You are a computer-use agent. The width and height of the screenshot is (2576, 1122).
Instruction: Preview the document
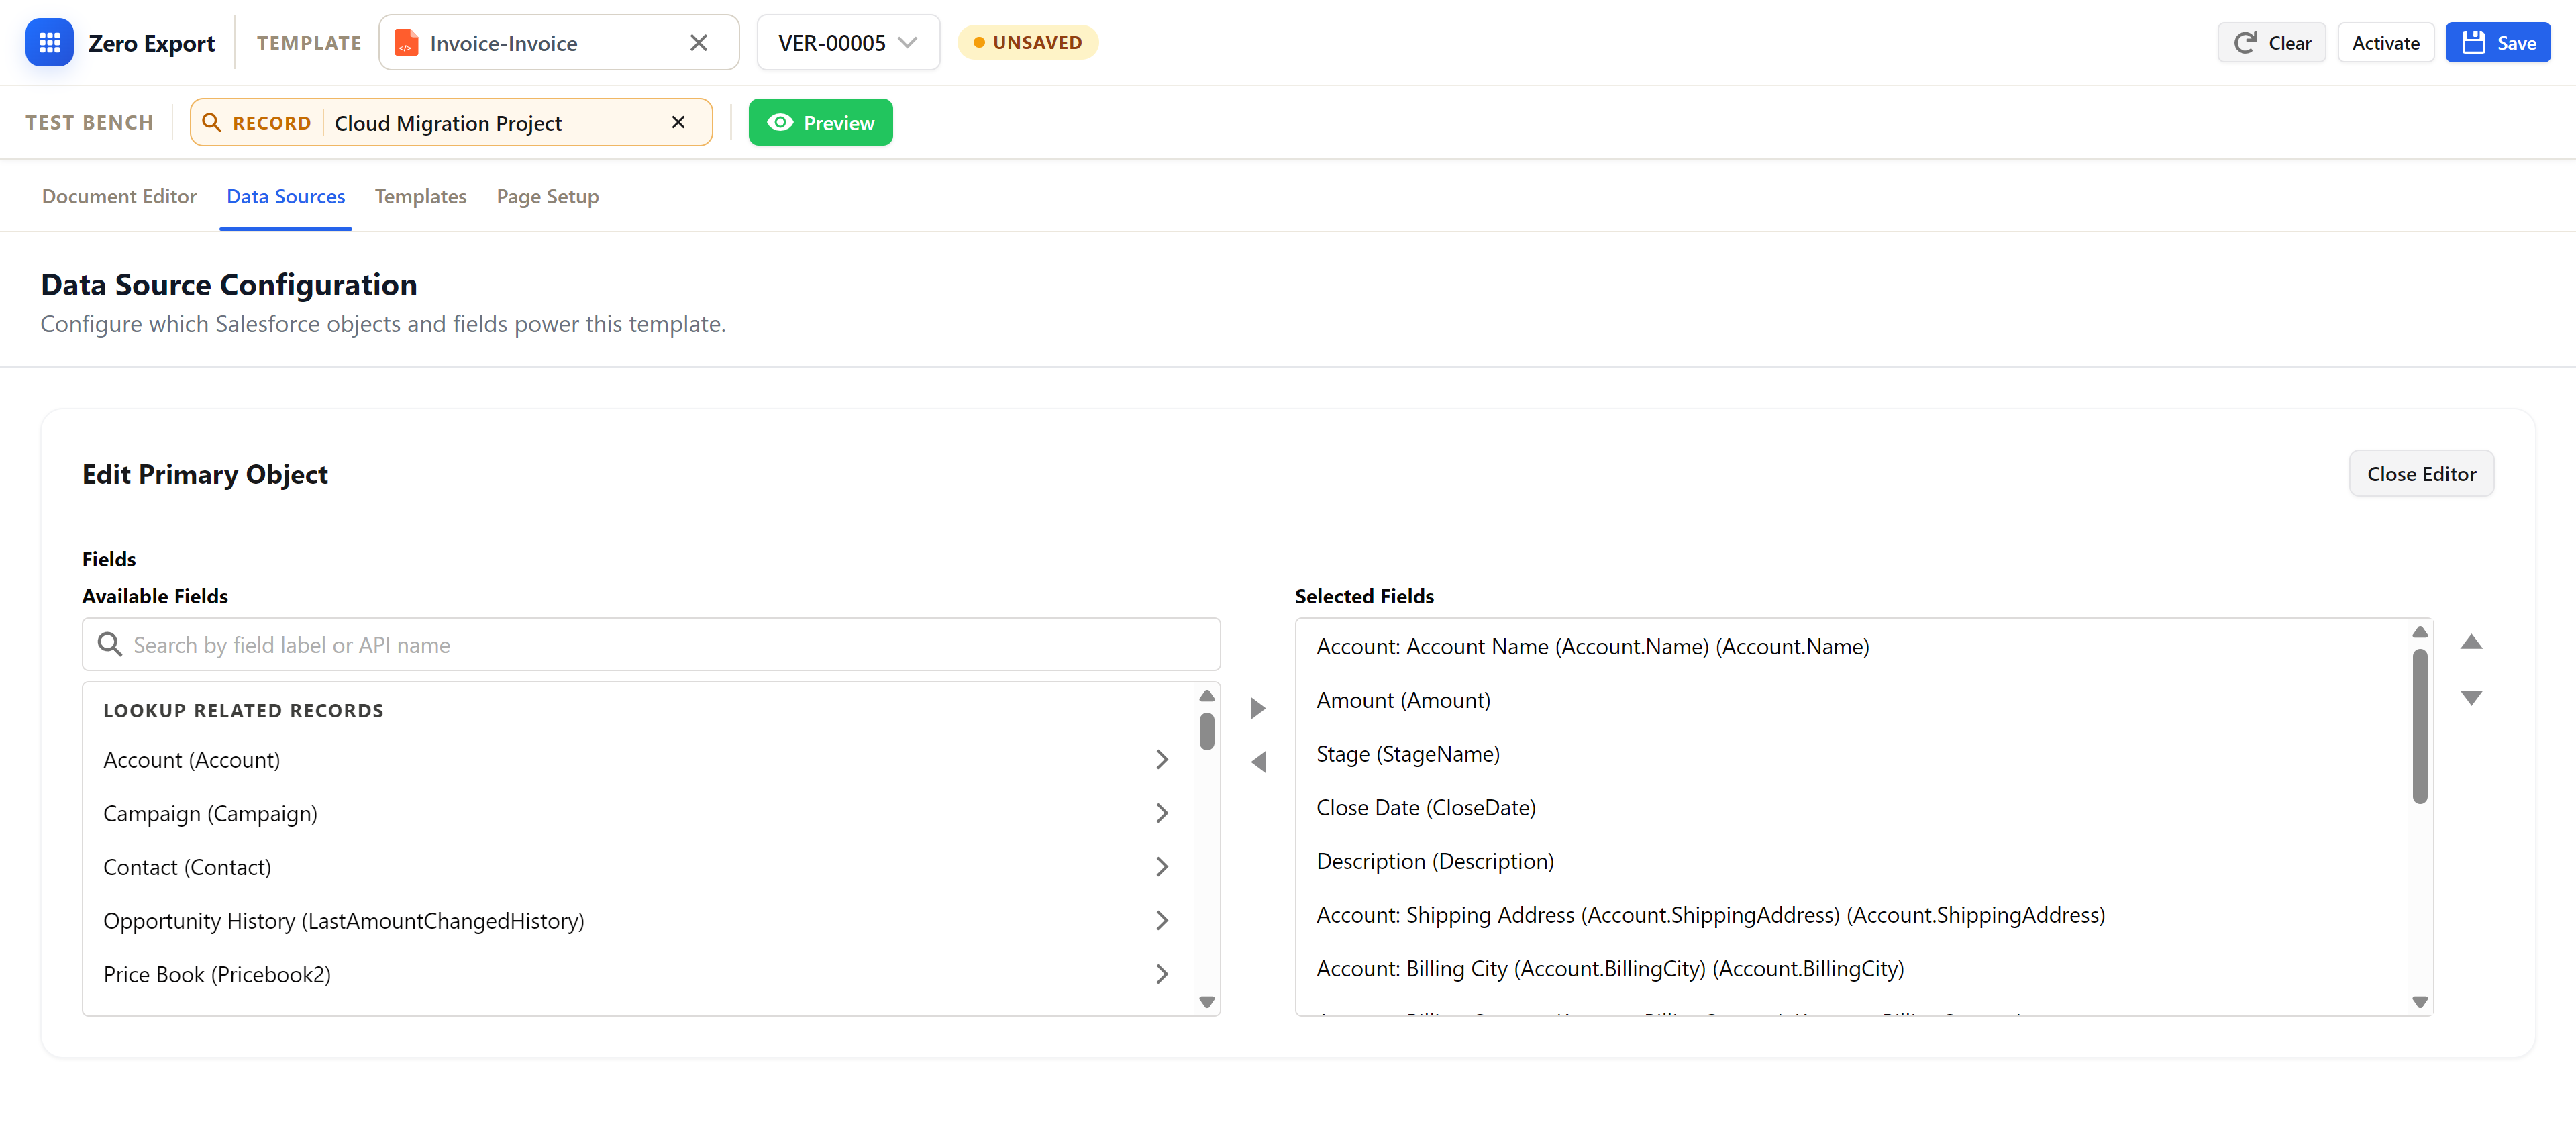(x=820, y=122)
